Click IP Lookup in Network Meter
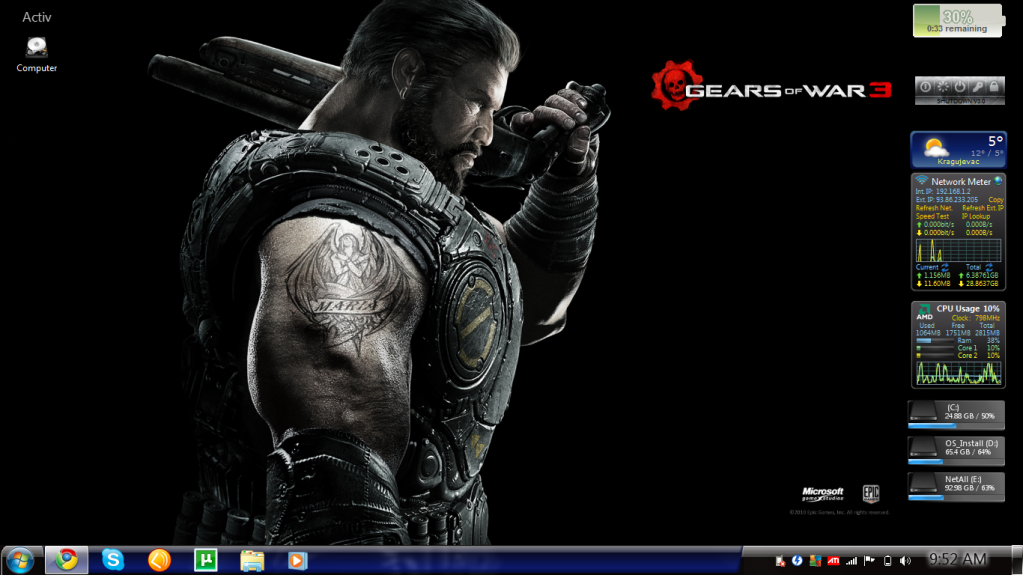1023x575 pixels. [x=975, y=216]
